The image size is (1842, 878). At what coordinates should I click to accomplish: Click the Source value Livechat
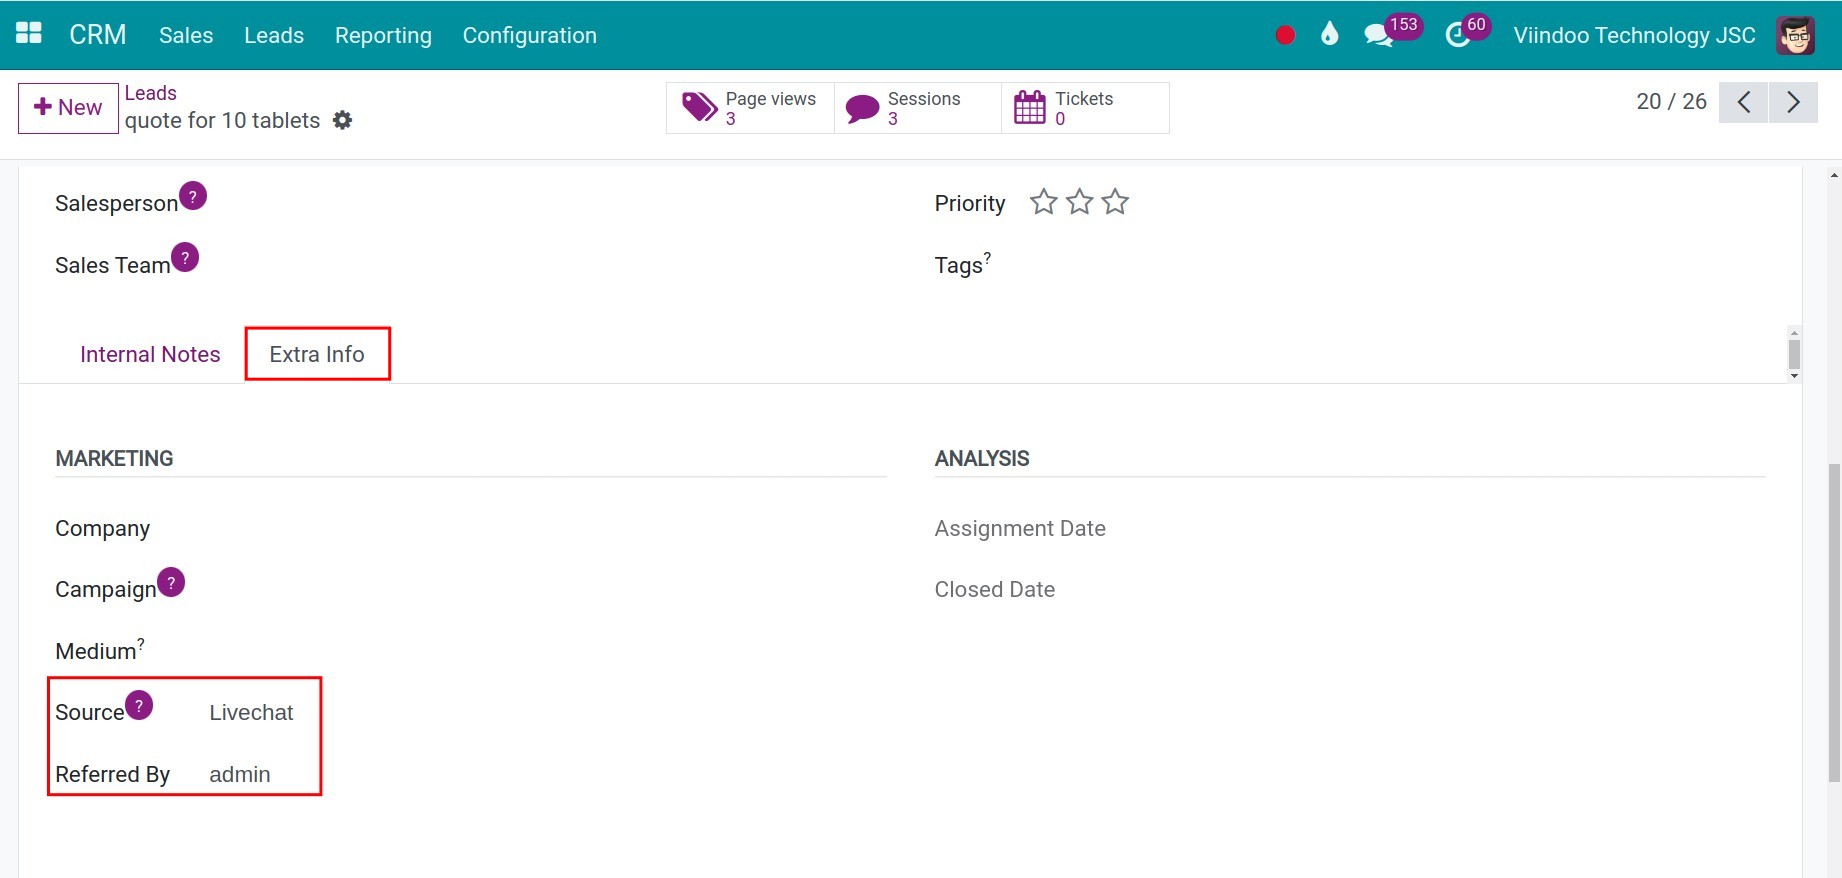pyautogui.click(x=251, y=712)
